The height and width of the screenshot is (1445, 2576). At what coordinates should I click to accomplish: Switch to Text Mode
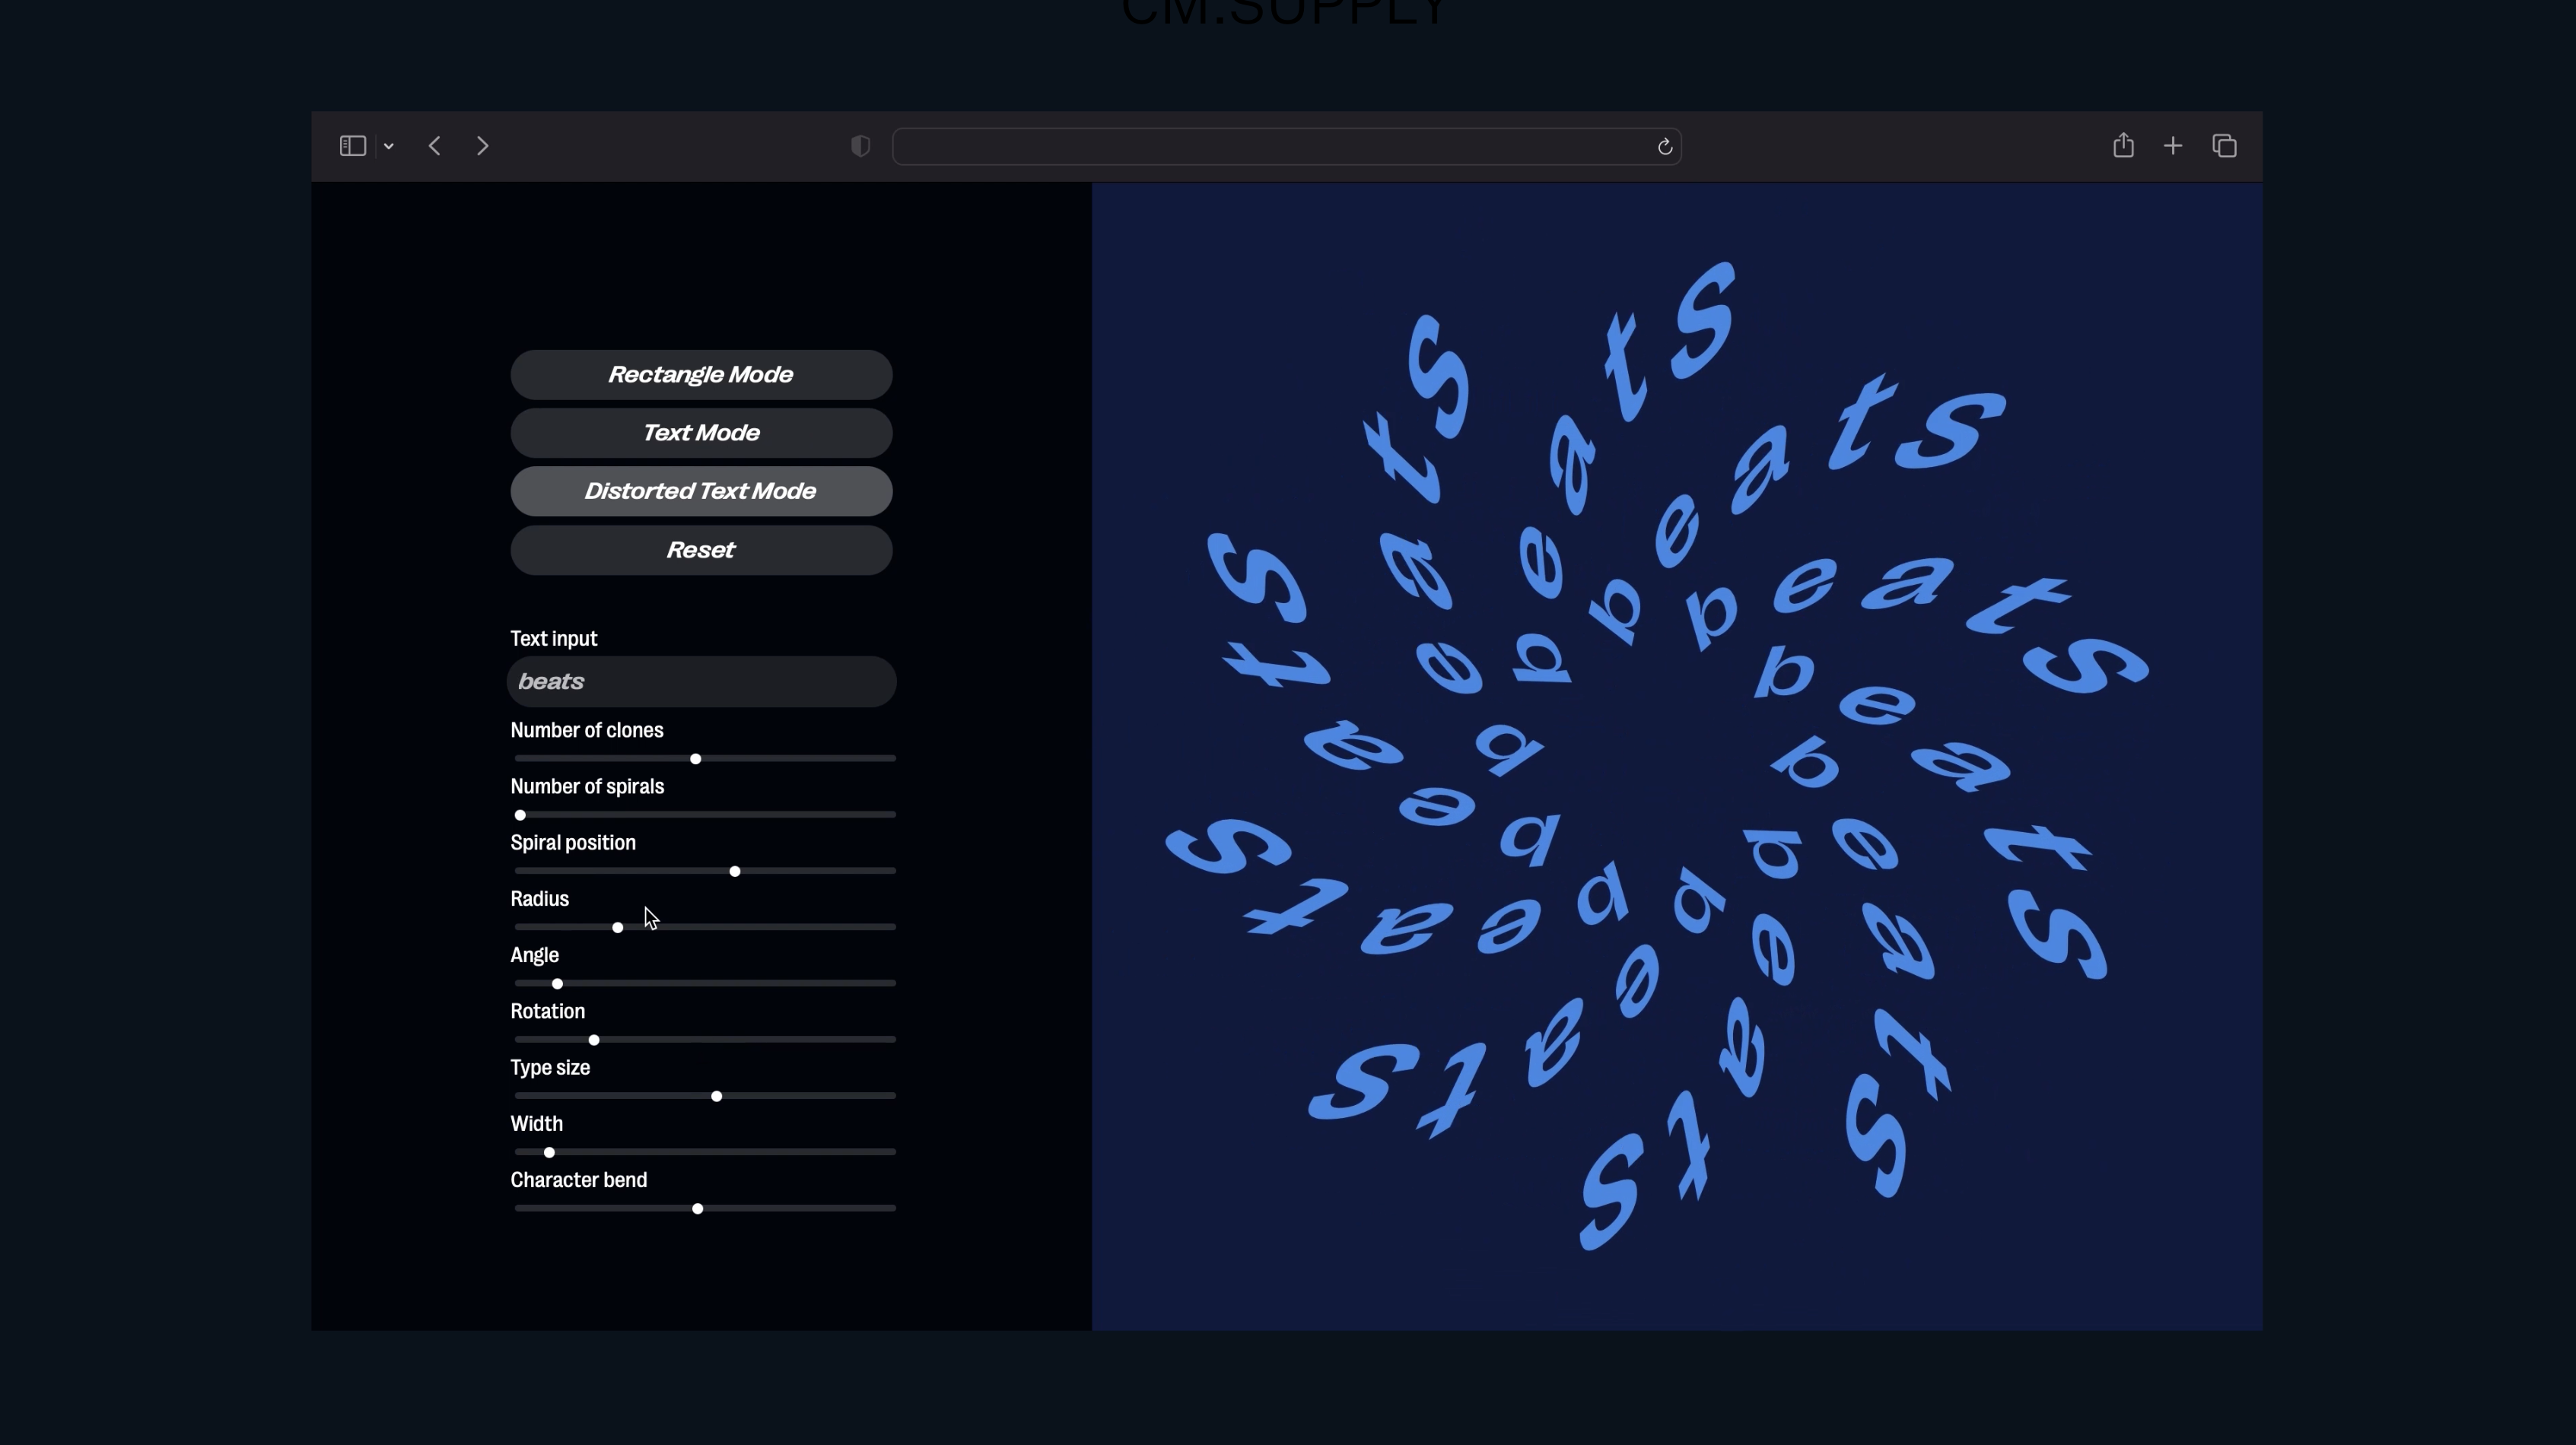coord(701,433)
